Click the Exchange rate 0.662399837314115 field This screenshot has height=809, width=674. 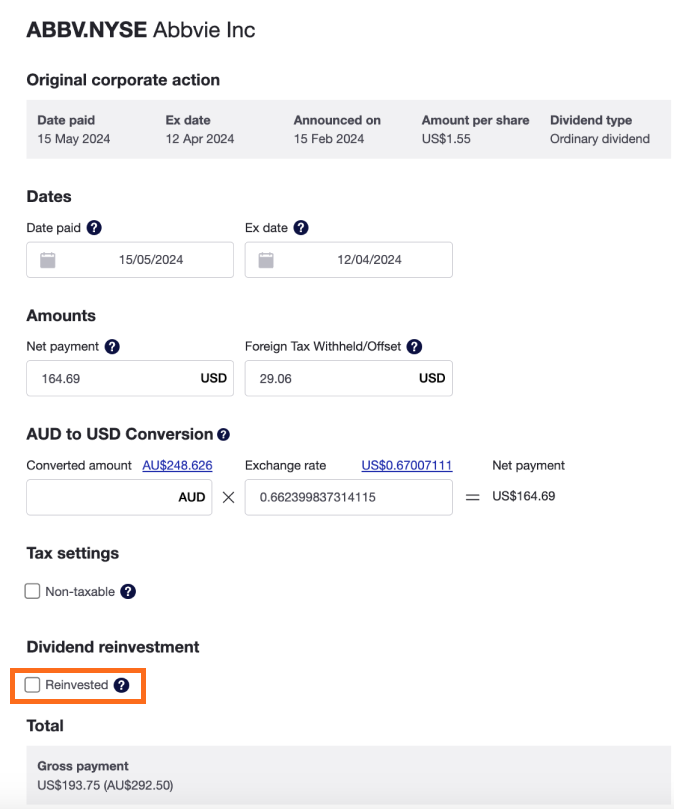348,497
